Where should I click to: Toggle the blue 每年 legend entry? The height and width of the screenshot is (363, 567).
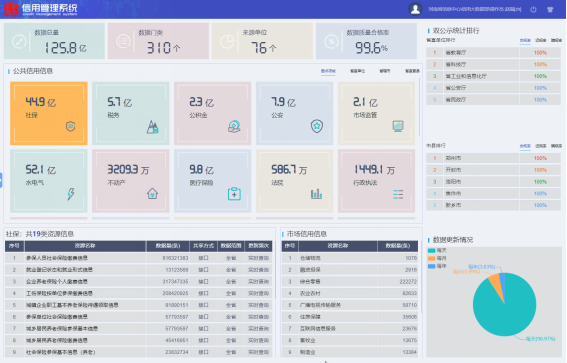click(437, 266)
